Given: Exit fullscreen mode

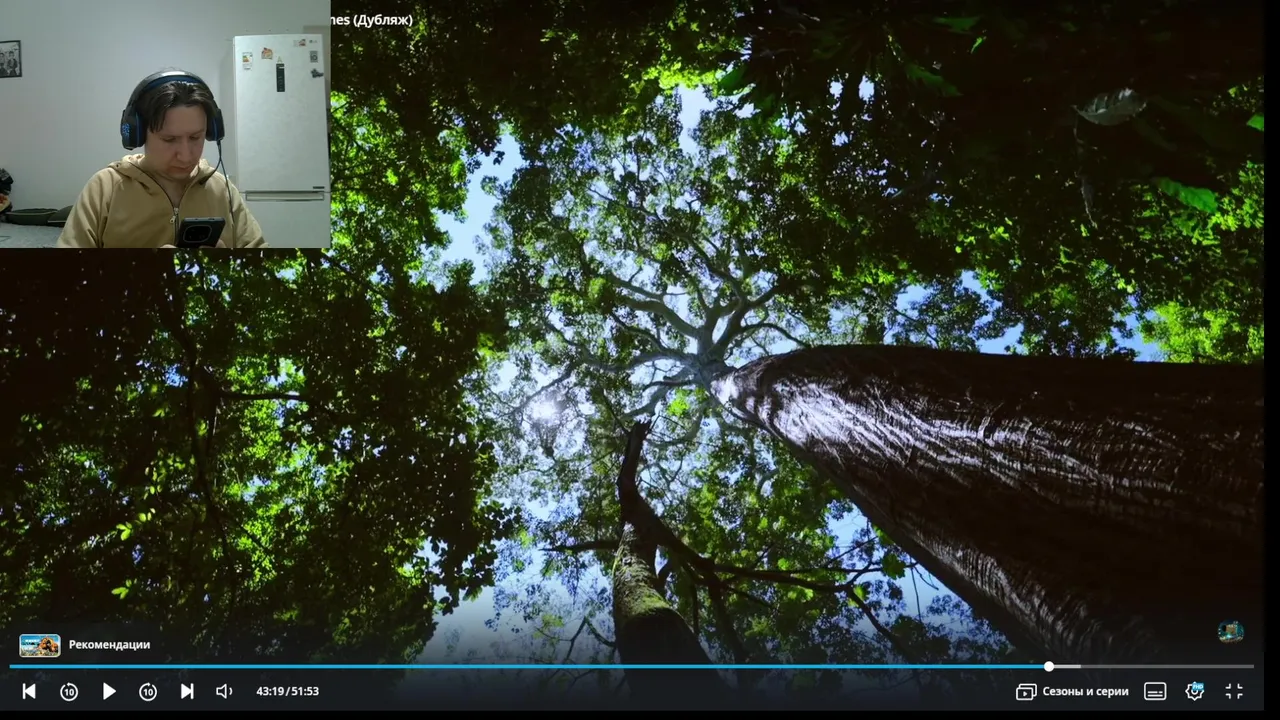Looking at the screenshot, I should pyautogui.click(x=1234, y=691).
